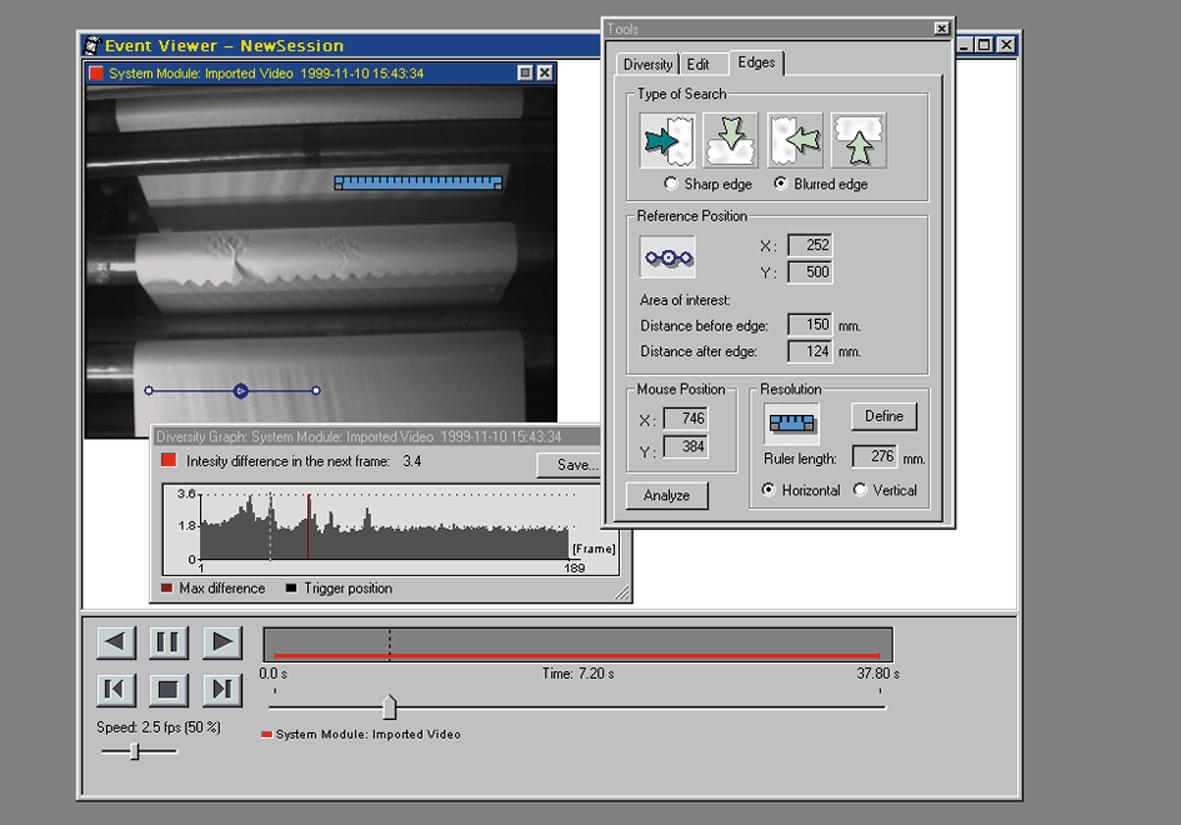The width and height of the screenshot is (1181, 825).
Task: Select the rightward edge search type icon
Action: pos(666,139)
